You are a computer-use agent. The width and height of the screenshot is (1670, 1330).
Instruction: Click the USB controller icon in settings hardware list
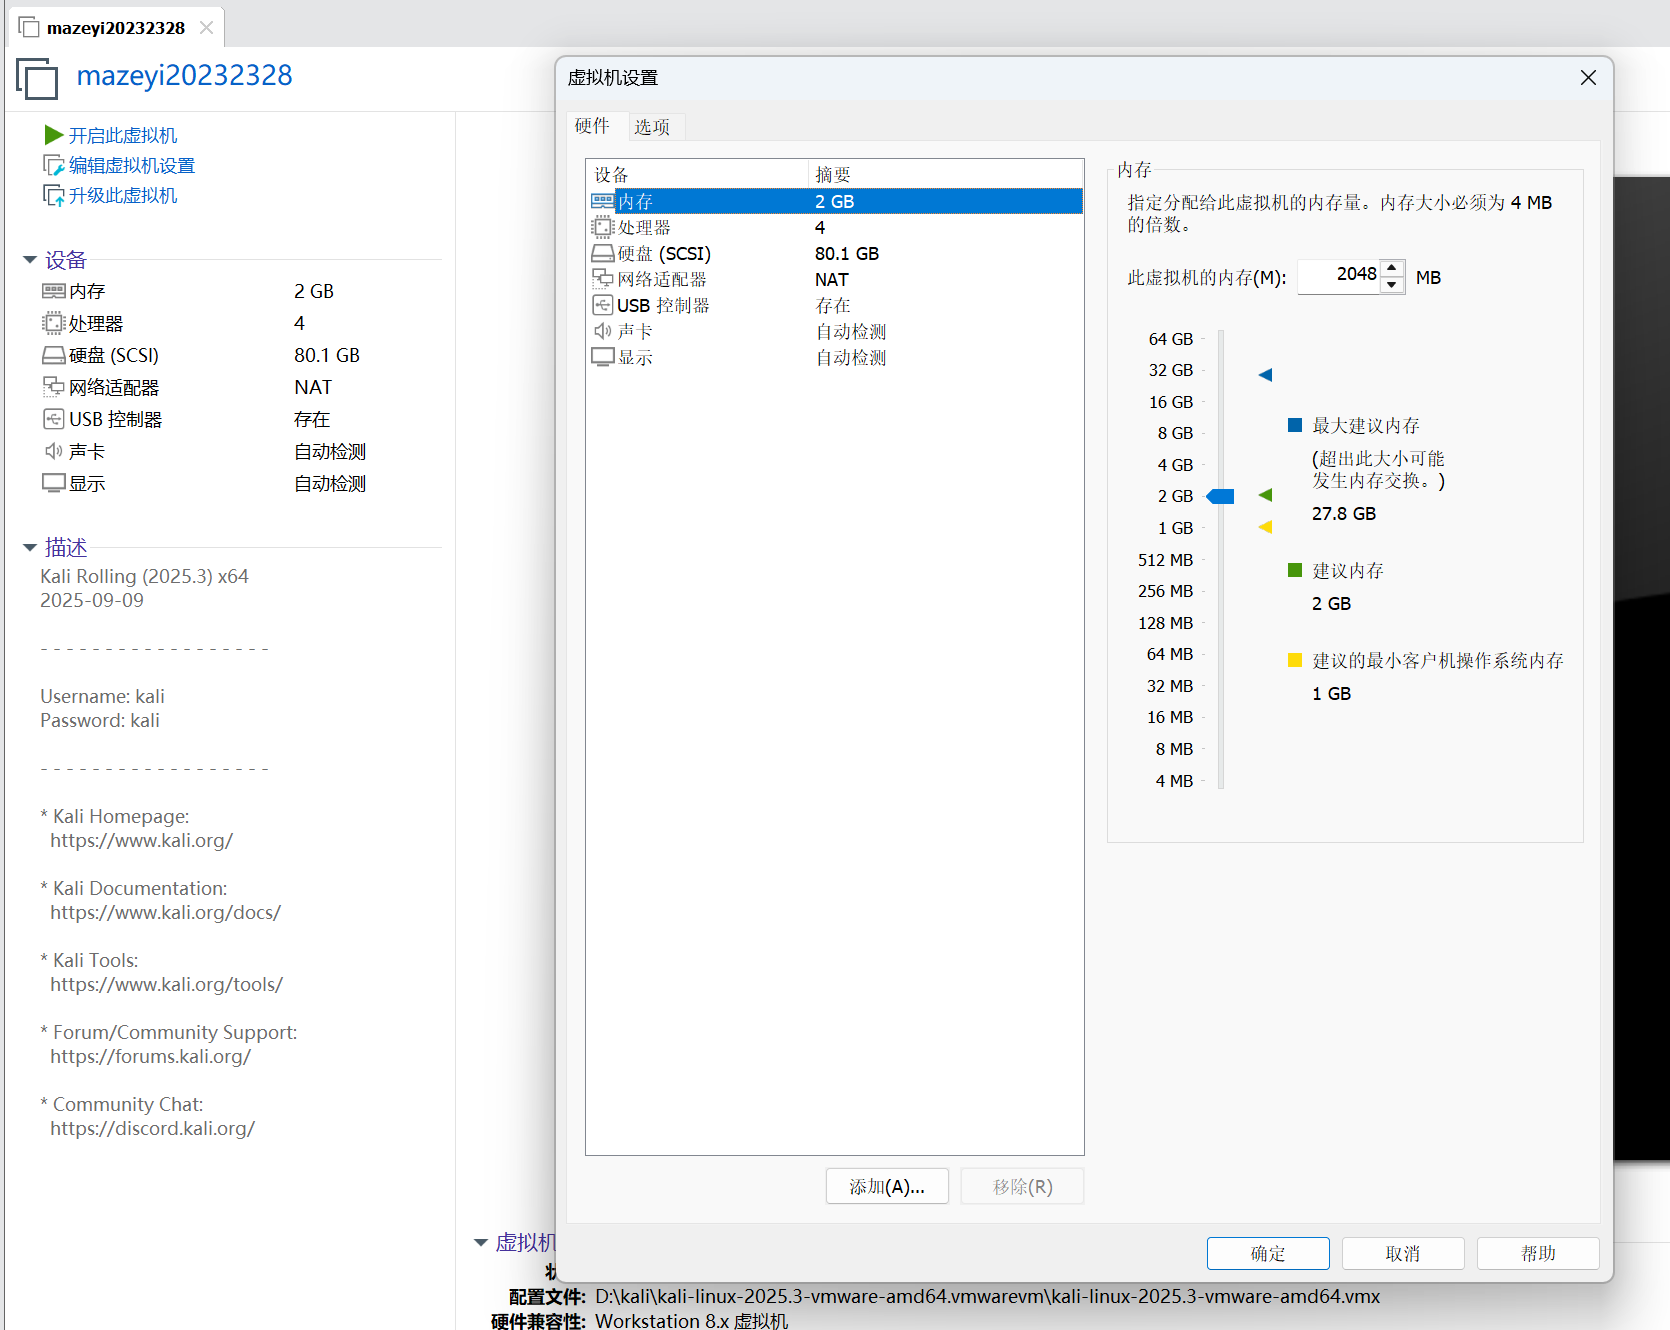pyautogui.click(x=603, y=305)
